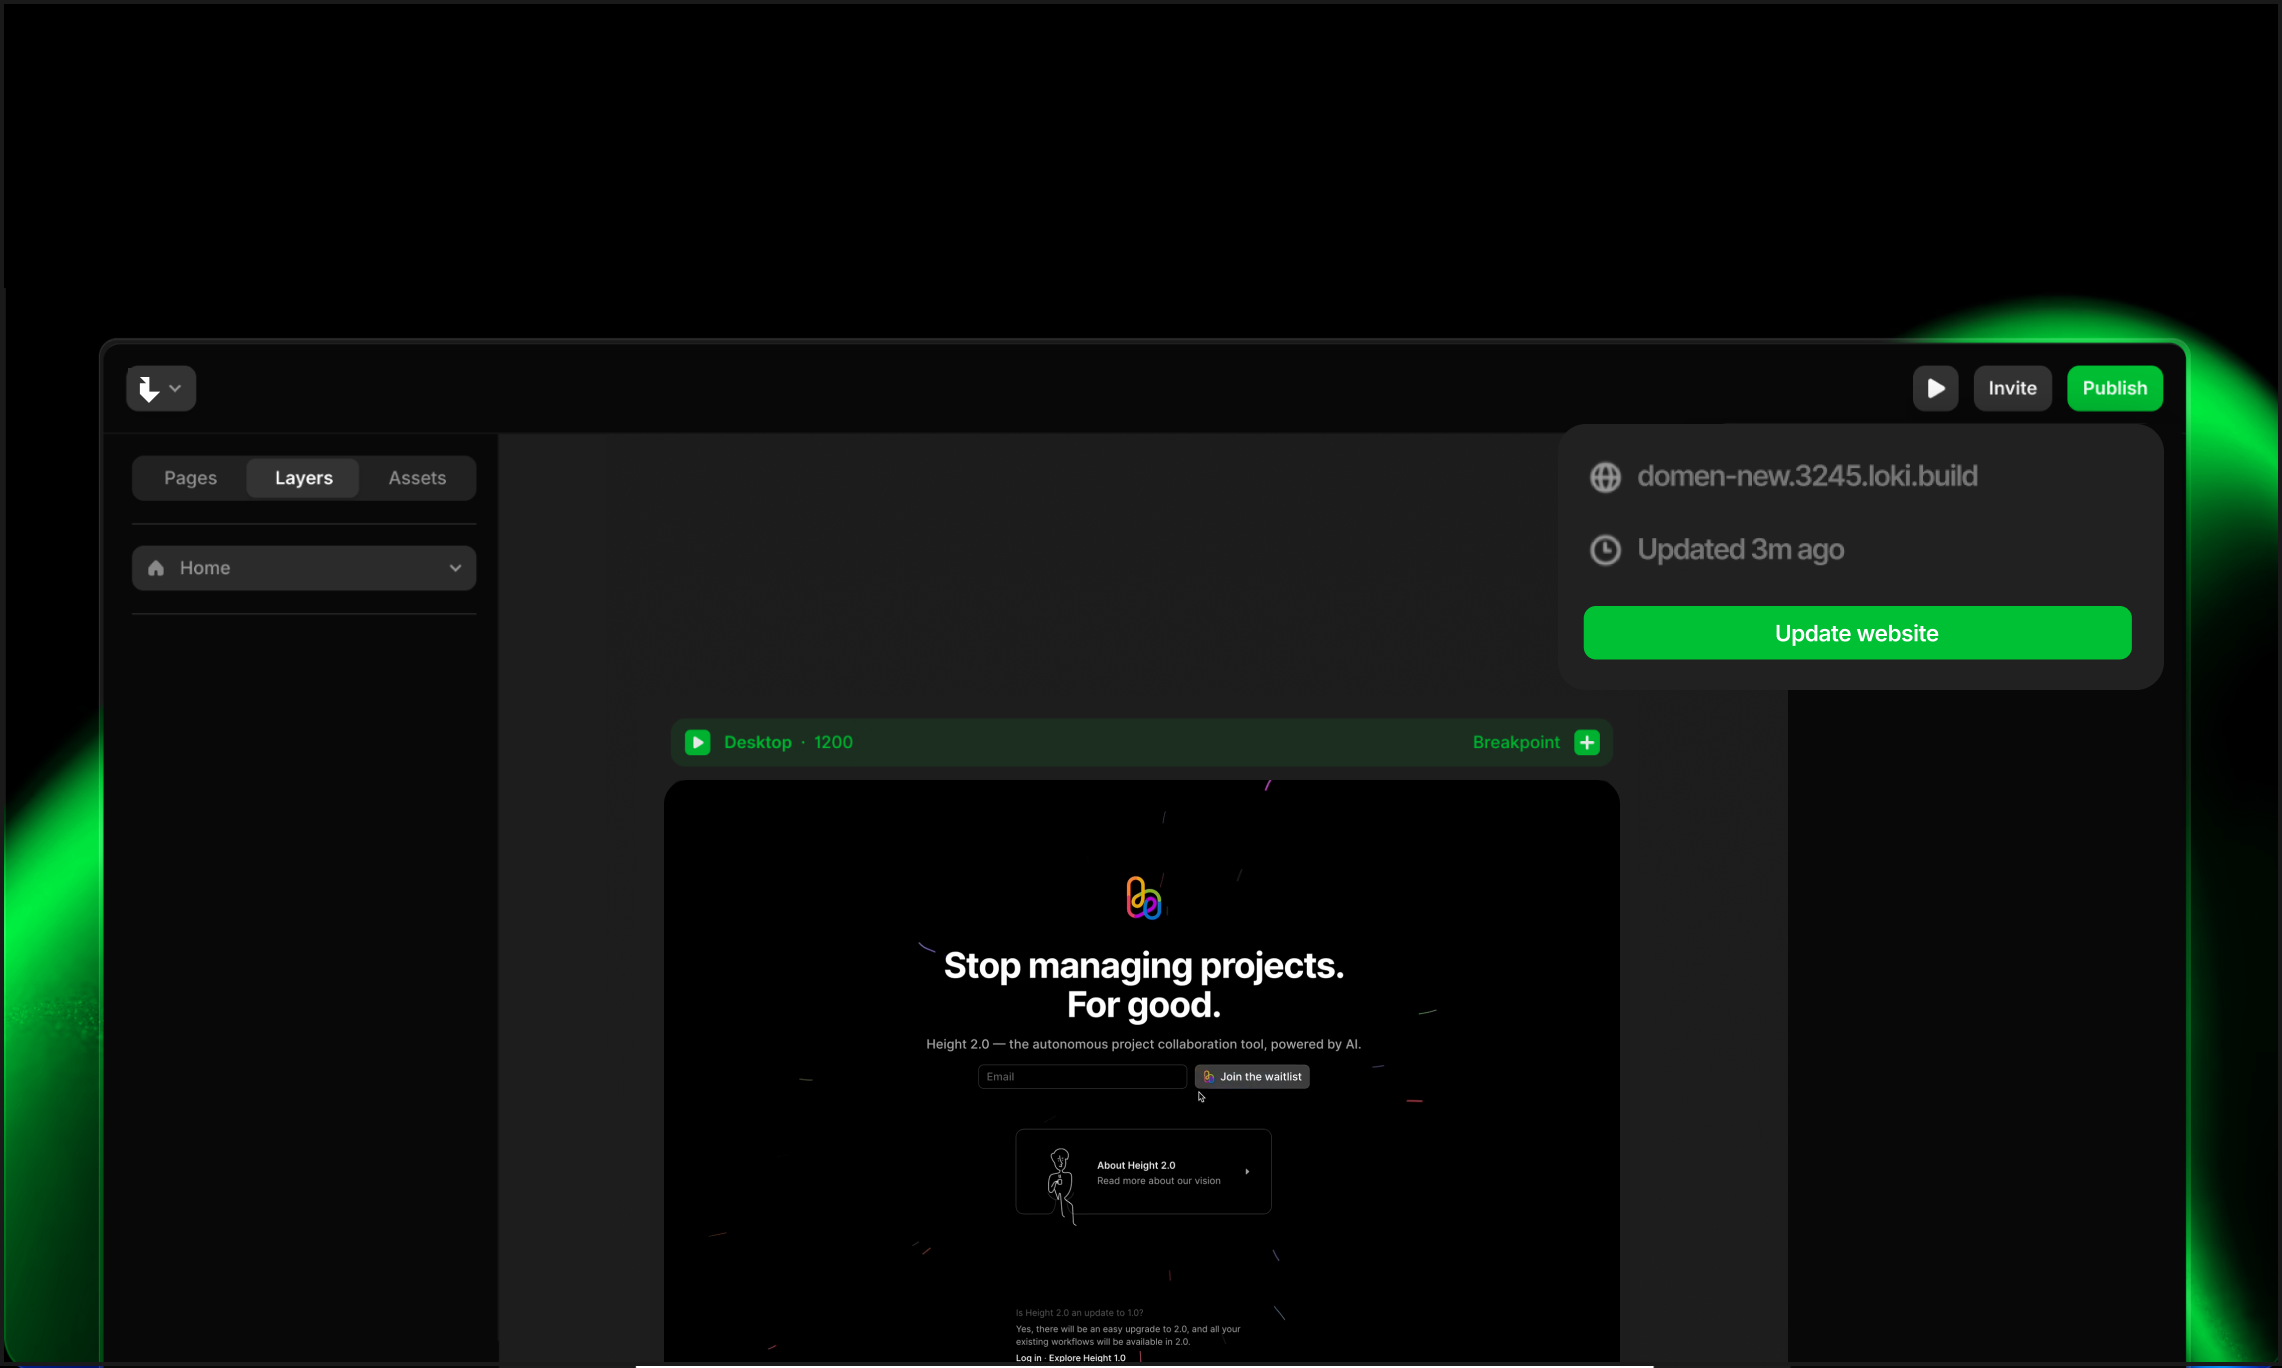Click the Email input field in canvas
This screenshot has height=1368, width=2282.
coord(1082,1077)
